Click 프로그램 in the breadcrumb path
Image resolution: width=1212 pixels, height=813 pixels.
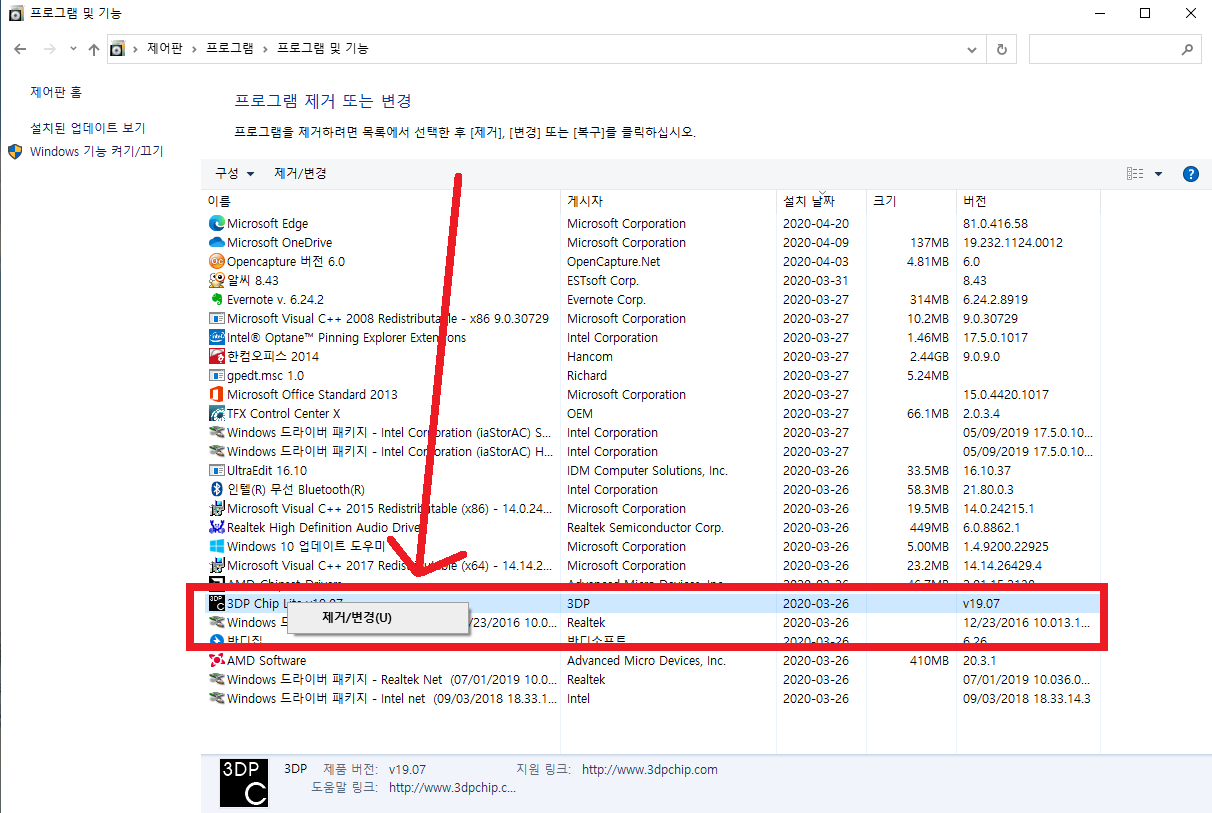point(230,49)
